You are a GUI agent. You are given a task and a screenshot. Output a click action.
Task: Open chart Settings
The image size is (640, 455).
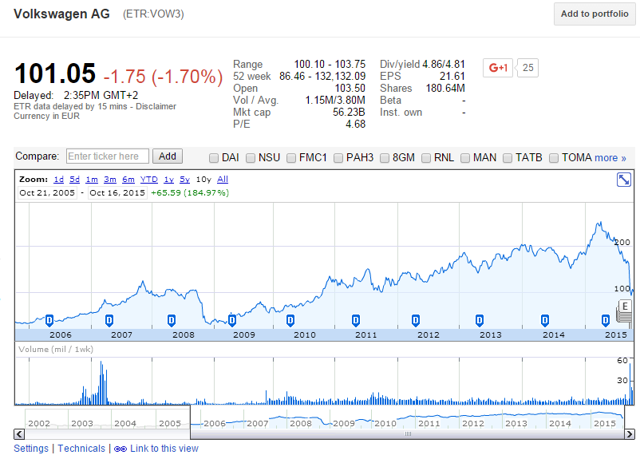coord(31,449)
